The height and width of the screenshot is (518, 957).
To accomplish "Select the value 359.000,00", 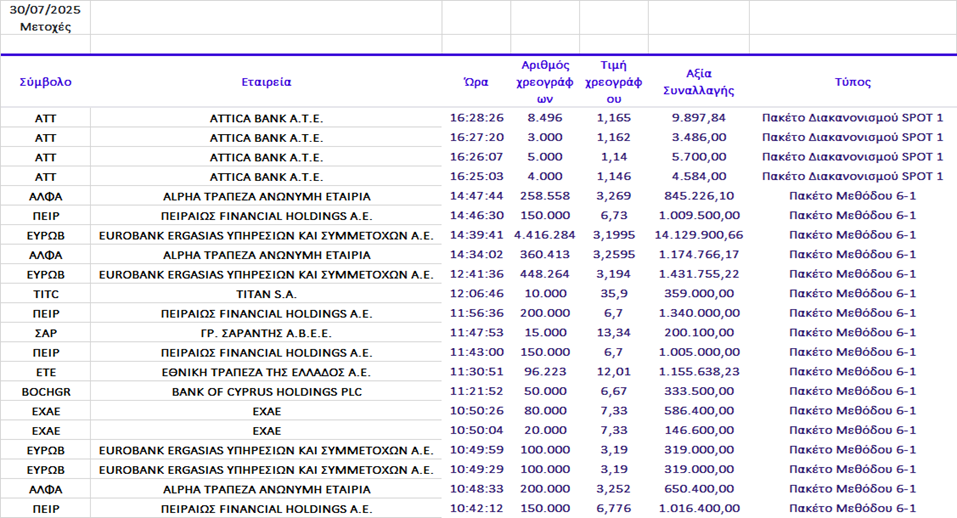I will pos(699,293).
